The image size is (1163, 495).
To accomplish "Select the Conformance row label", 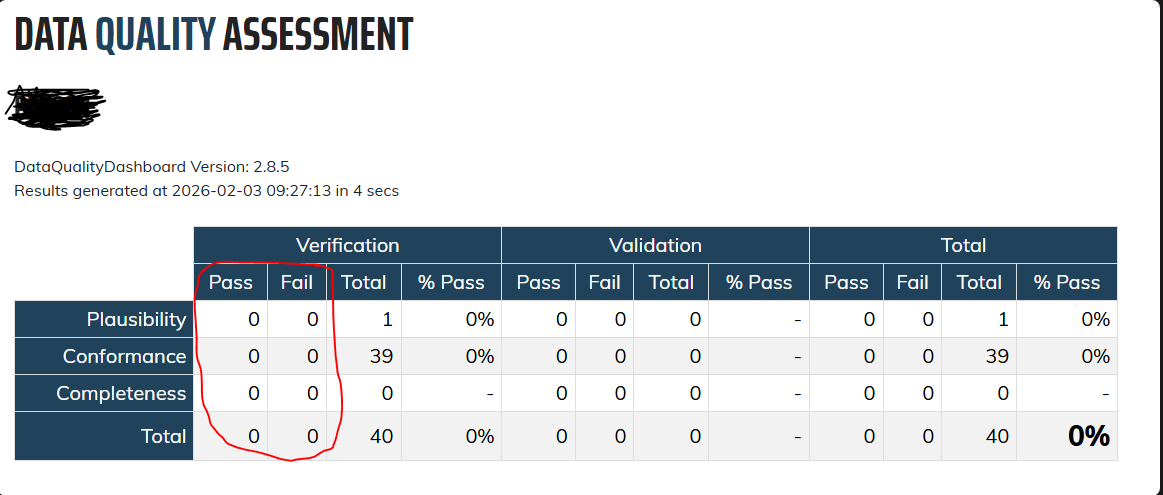I will point(124,356).
